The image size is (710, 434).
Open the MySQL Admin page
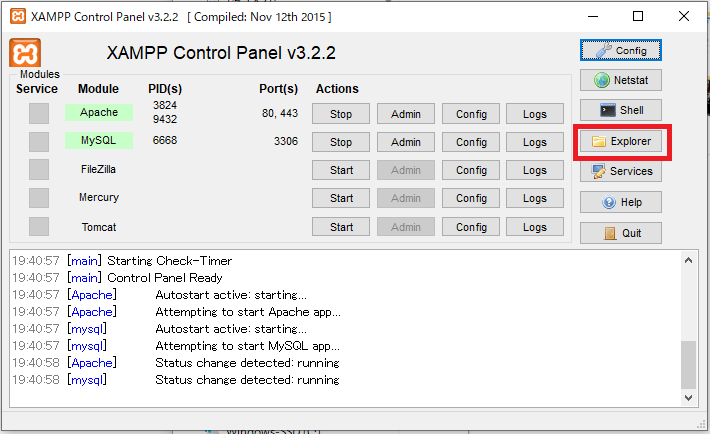point(405,142)
